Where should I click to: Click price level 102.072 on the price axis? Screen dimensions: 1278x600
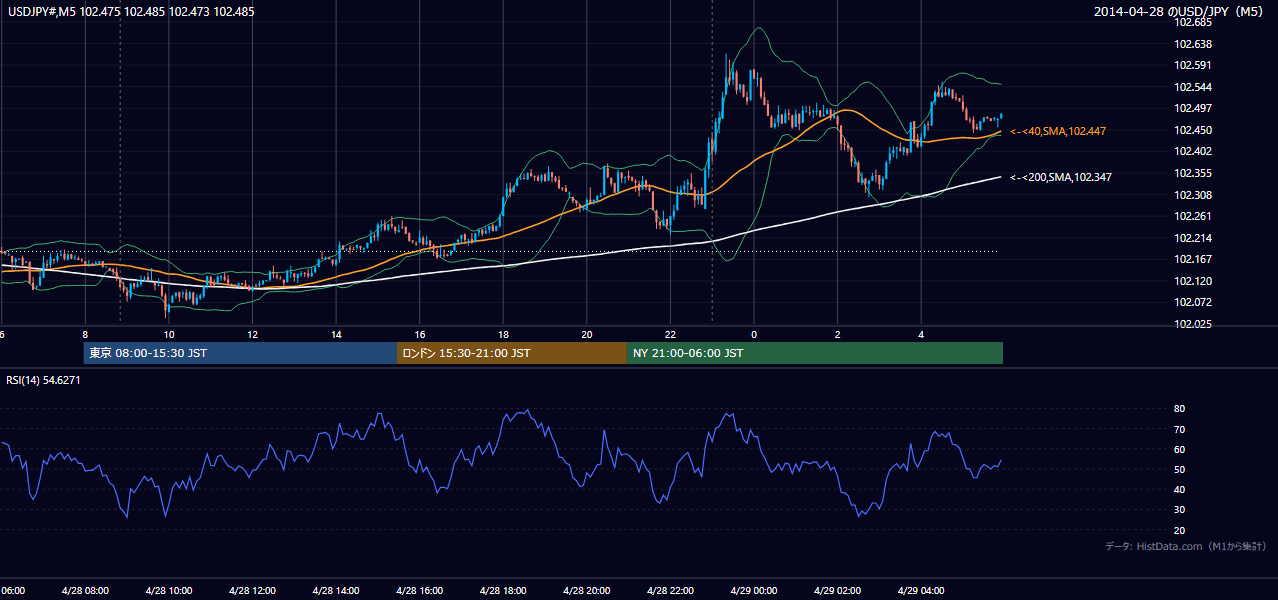tap(1192, 302)
